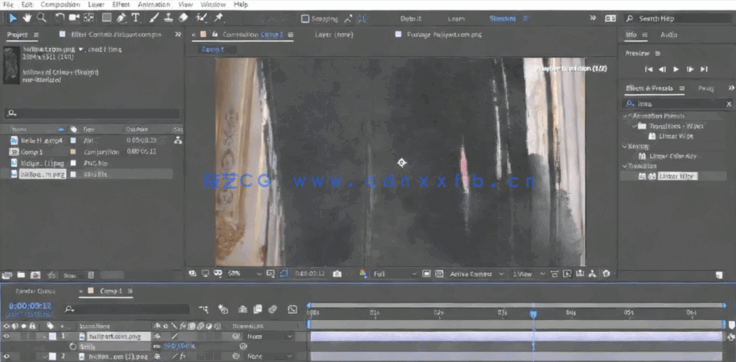Open the Standard workspace menu icon
Image resolution: width=736 pixels, height=362 pixels.
[x=526, y=19]
